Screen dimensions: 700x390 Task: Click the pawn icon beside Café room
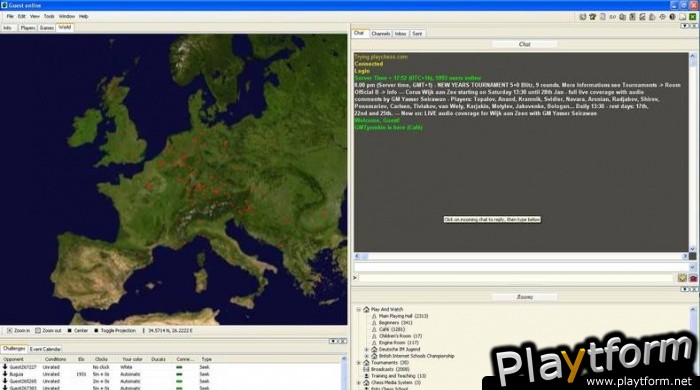coord(374,329)
